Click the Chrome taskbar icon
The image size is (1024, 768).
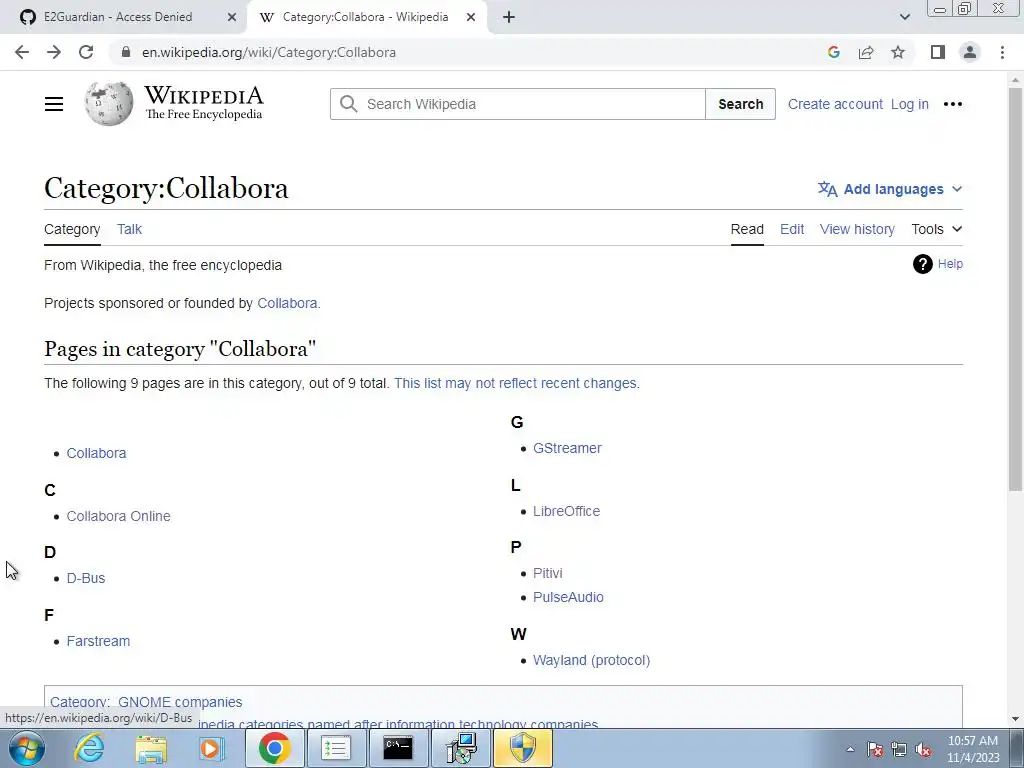275,748
